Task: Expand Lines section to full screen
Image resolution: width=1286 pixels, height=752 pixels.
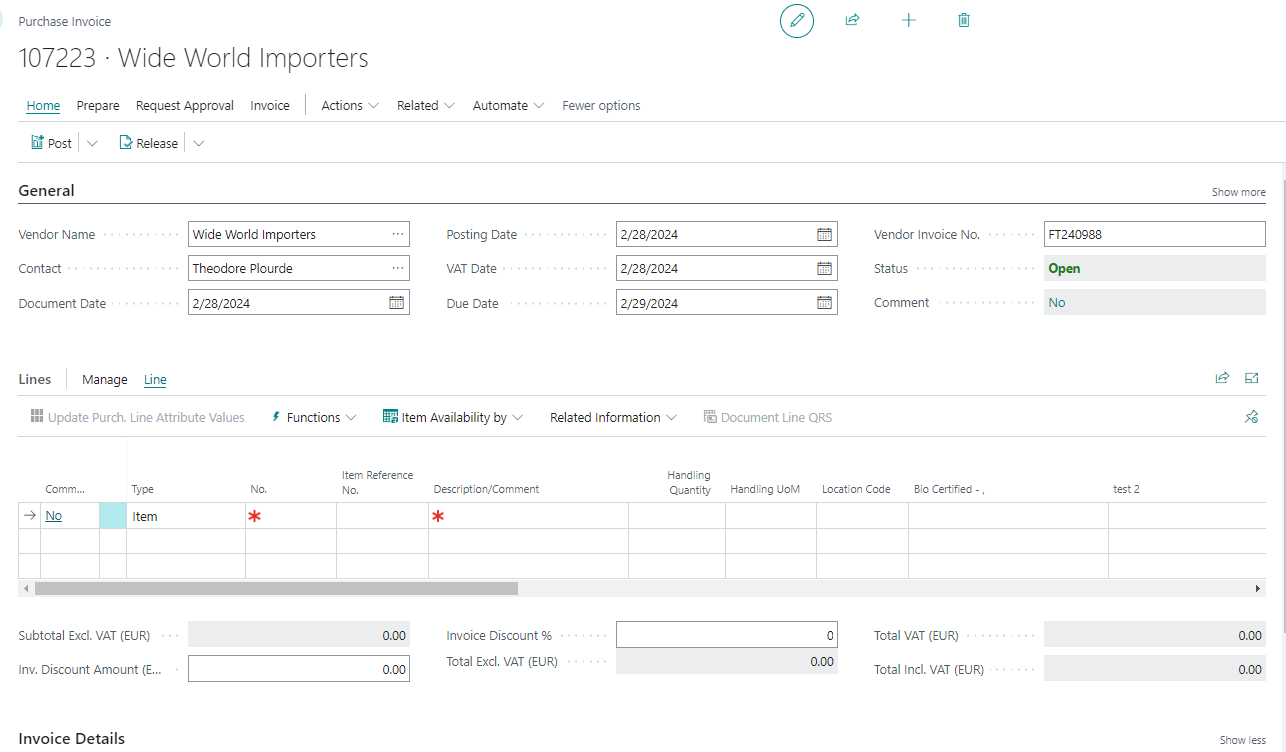Action: pyautogui.click(x=1251, y=378)
